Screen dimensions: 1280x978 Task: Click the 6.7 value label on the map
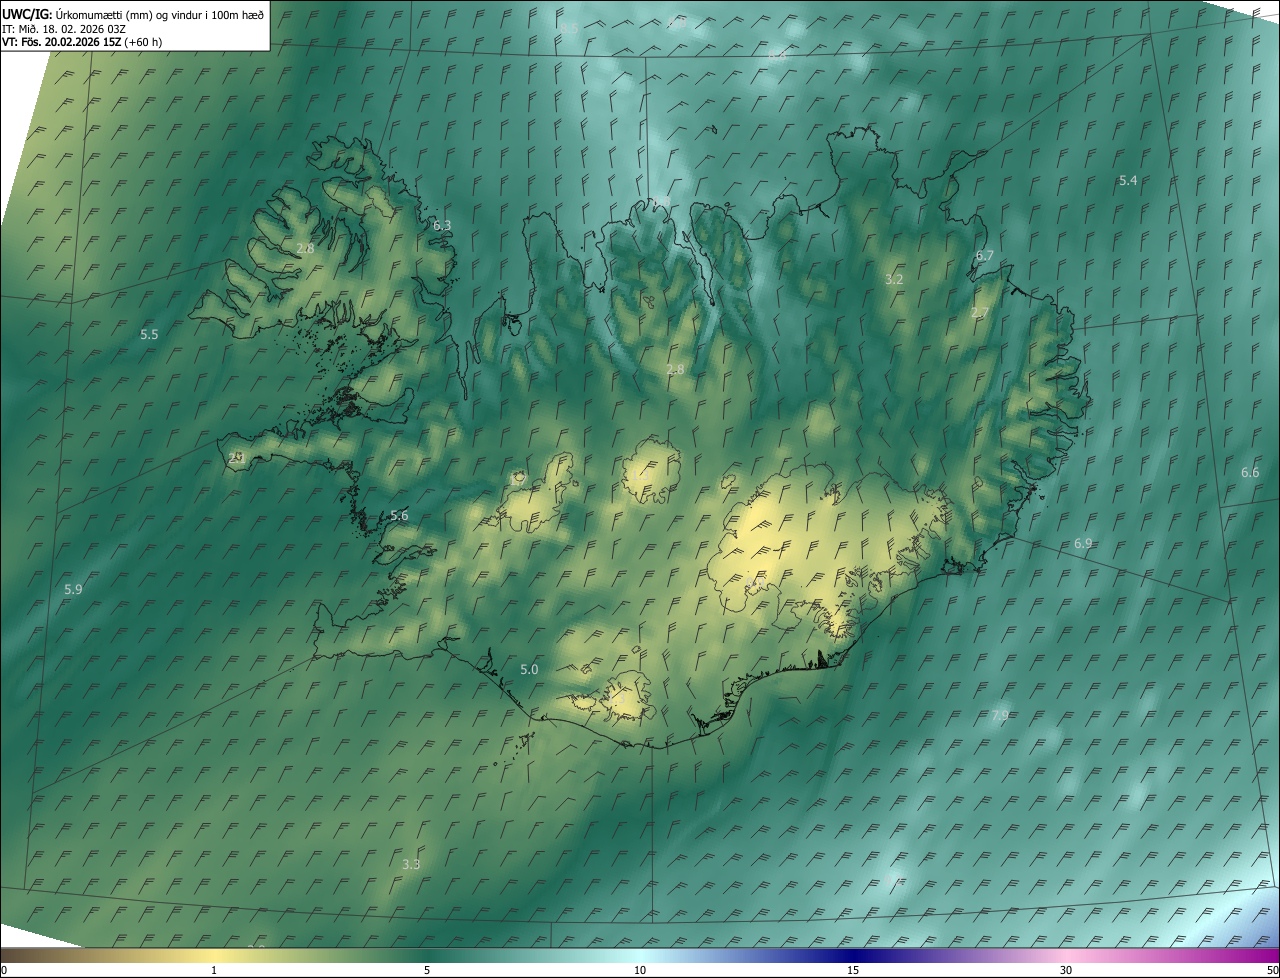985,257
